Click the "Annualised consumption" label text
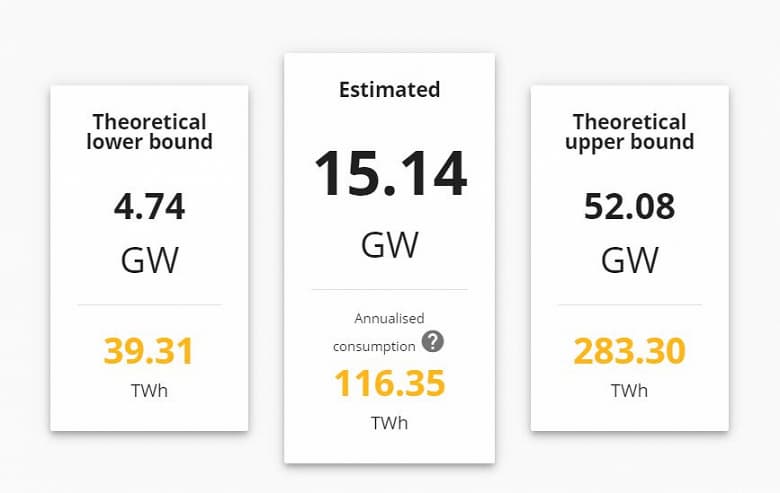780x493 pixels. pyautogui.click(x=376, y=332)
